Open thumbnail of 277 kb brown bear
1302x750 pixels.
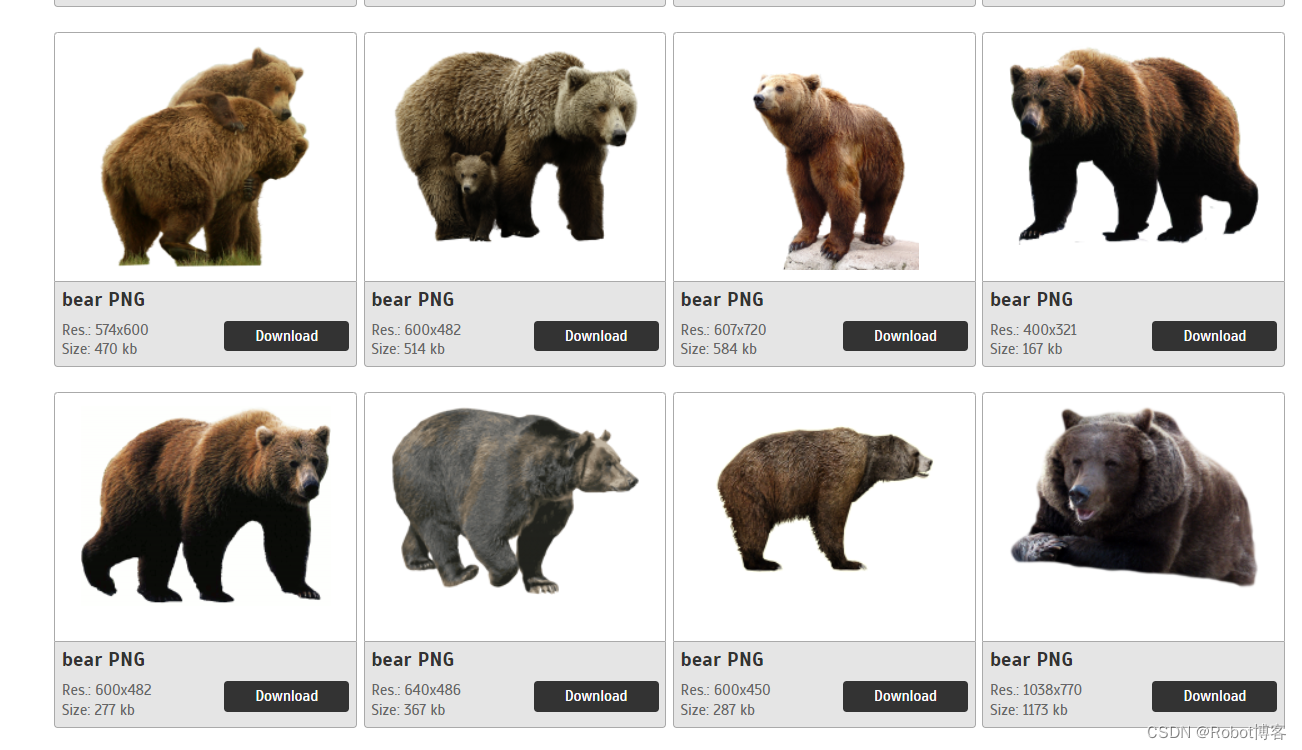click(205, 517)
